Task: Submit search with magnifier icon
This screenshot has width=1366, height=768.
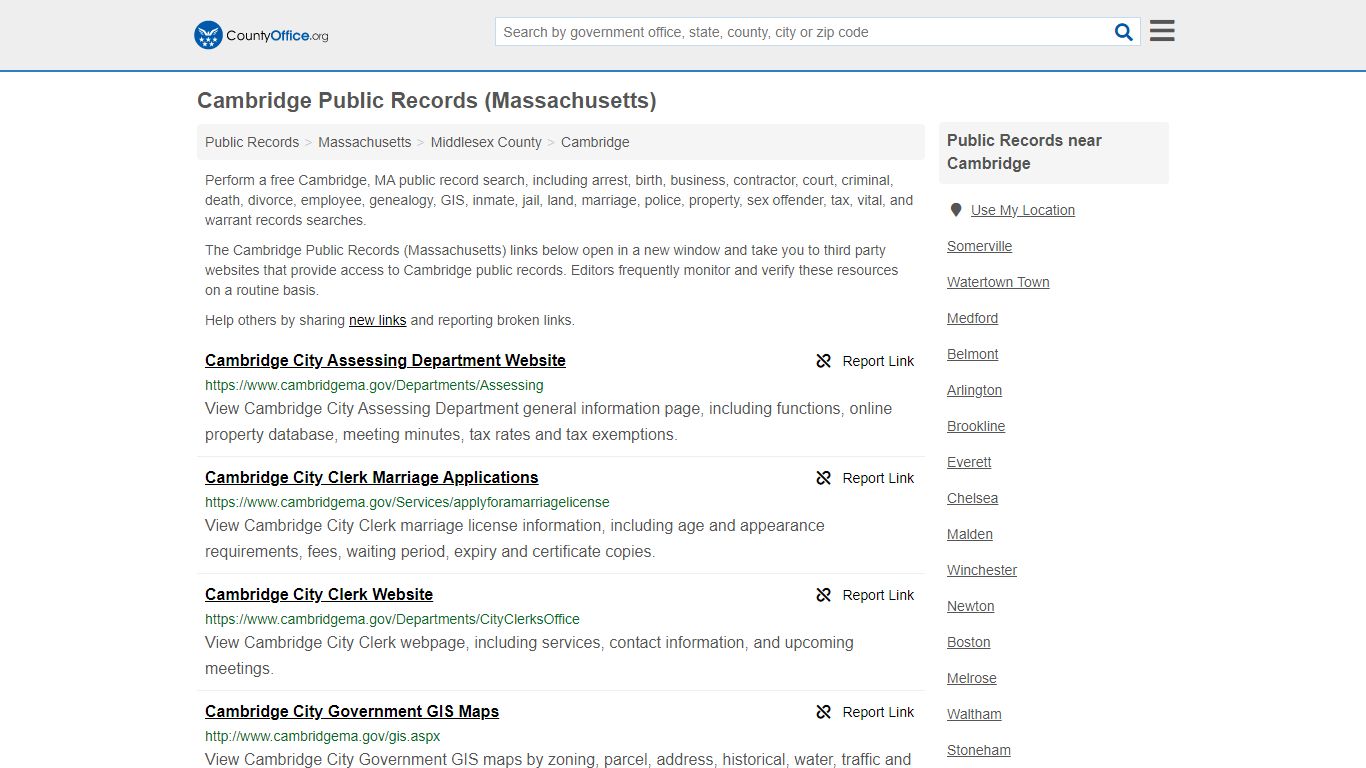Action: (x=1124, y=32)
